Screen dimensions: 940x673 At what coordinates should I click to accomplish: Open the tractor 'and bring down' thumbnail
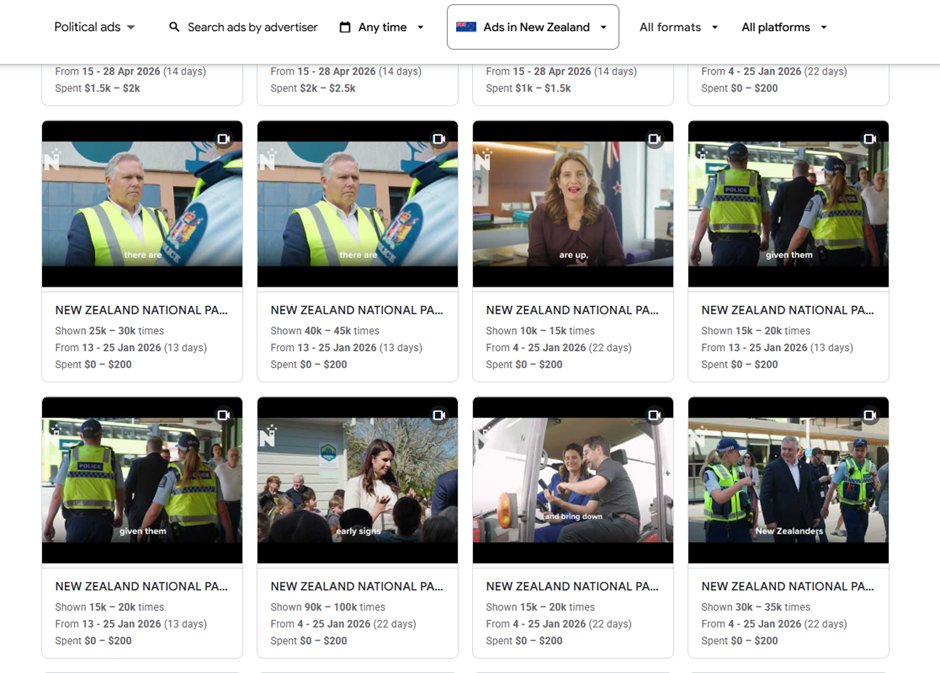(573, 480)
